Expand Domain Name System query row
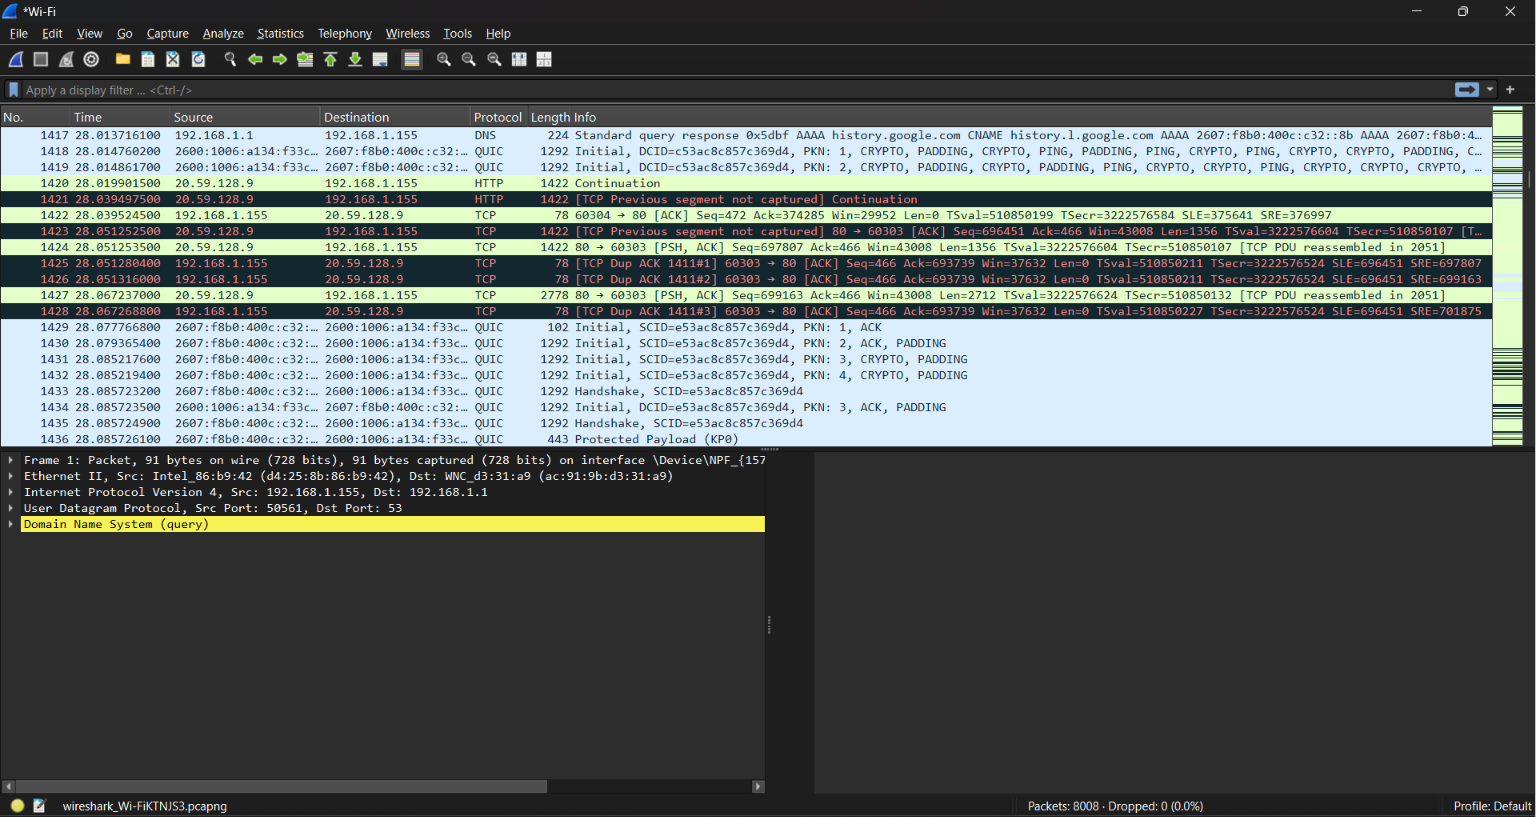Viewport: 1536px width, 817px height. coord(11,524)
